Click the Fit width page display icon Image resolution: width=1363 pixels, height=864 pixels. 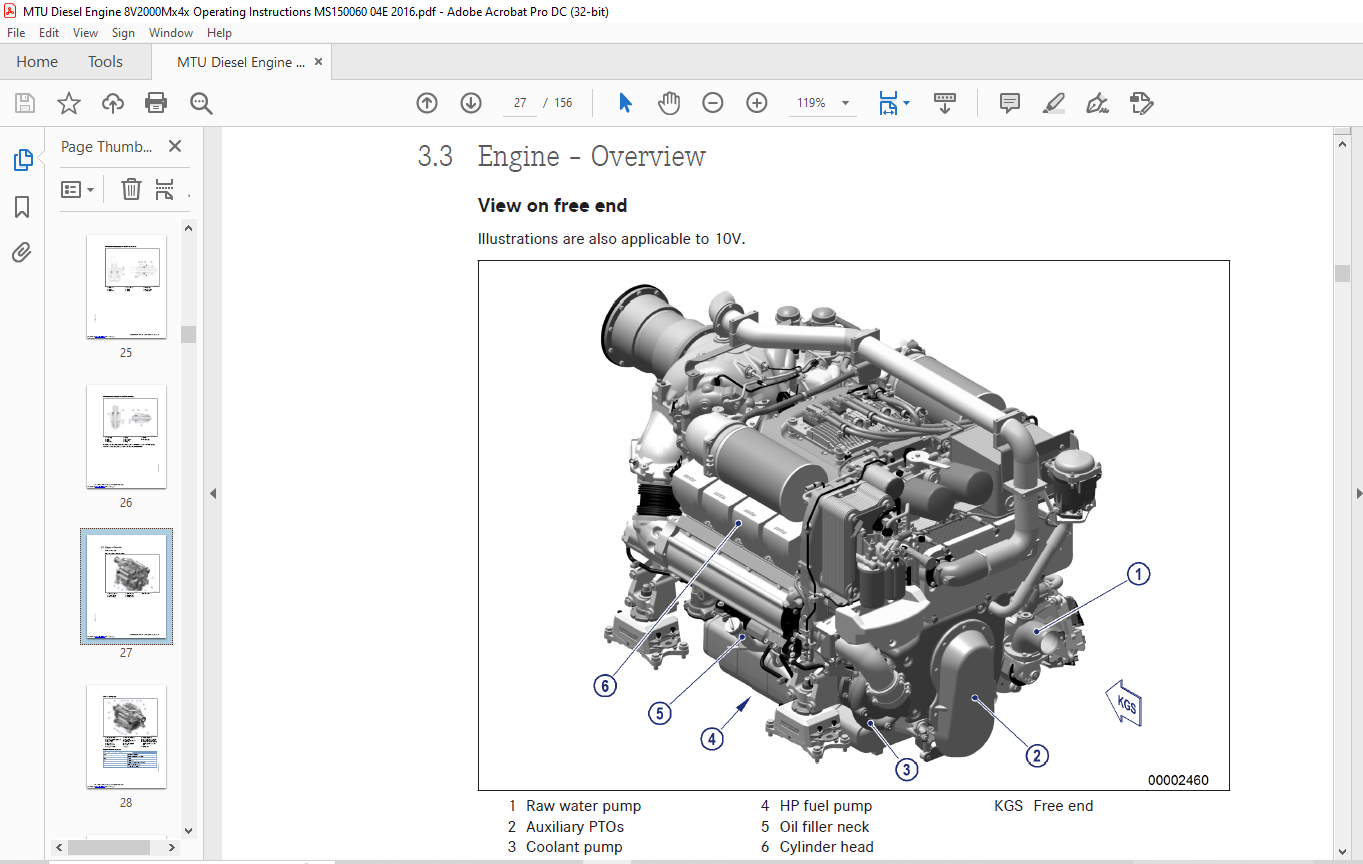coord(888,103)
